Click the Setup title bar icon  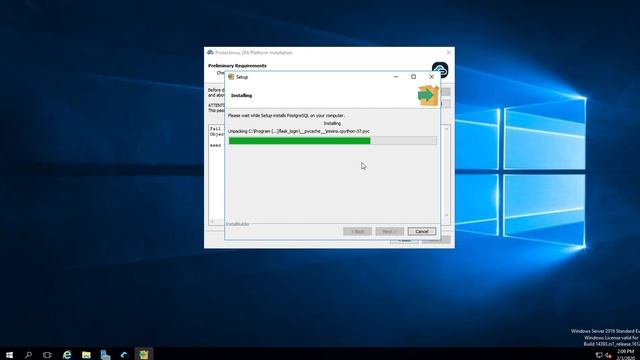231,77
